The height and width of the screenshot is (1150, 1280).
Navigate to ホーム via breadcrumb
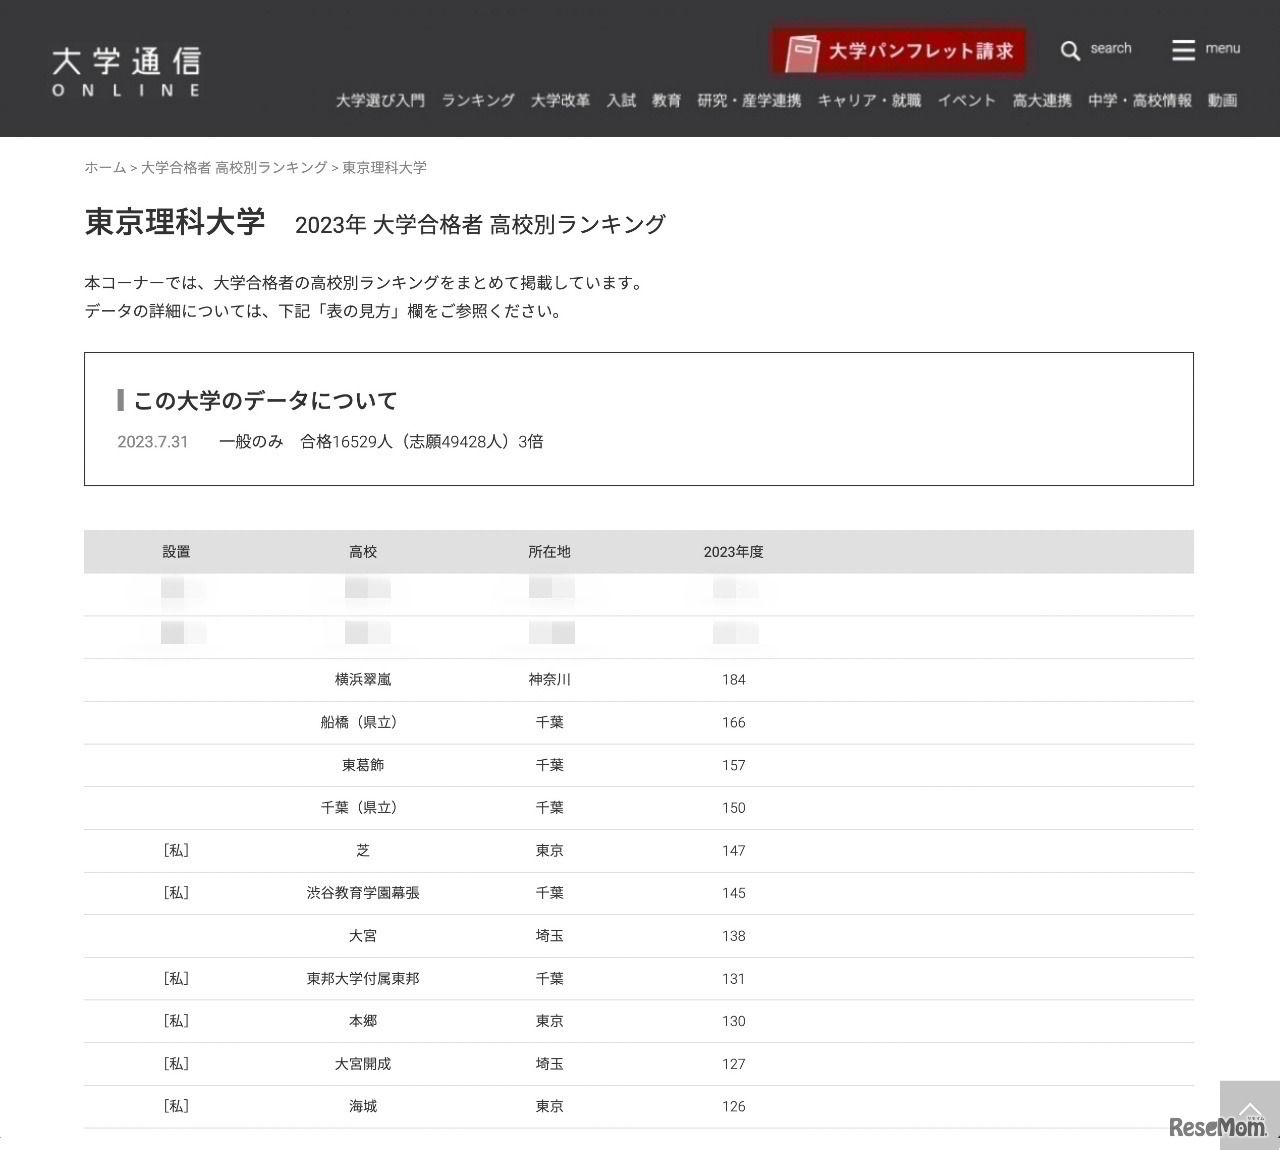click(x=103, y=168)
